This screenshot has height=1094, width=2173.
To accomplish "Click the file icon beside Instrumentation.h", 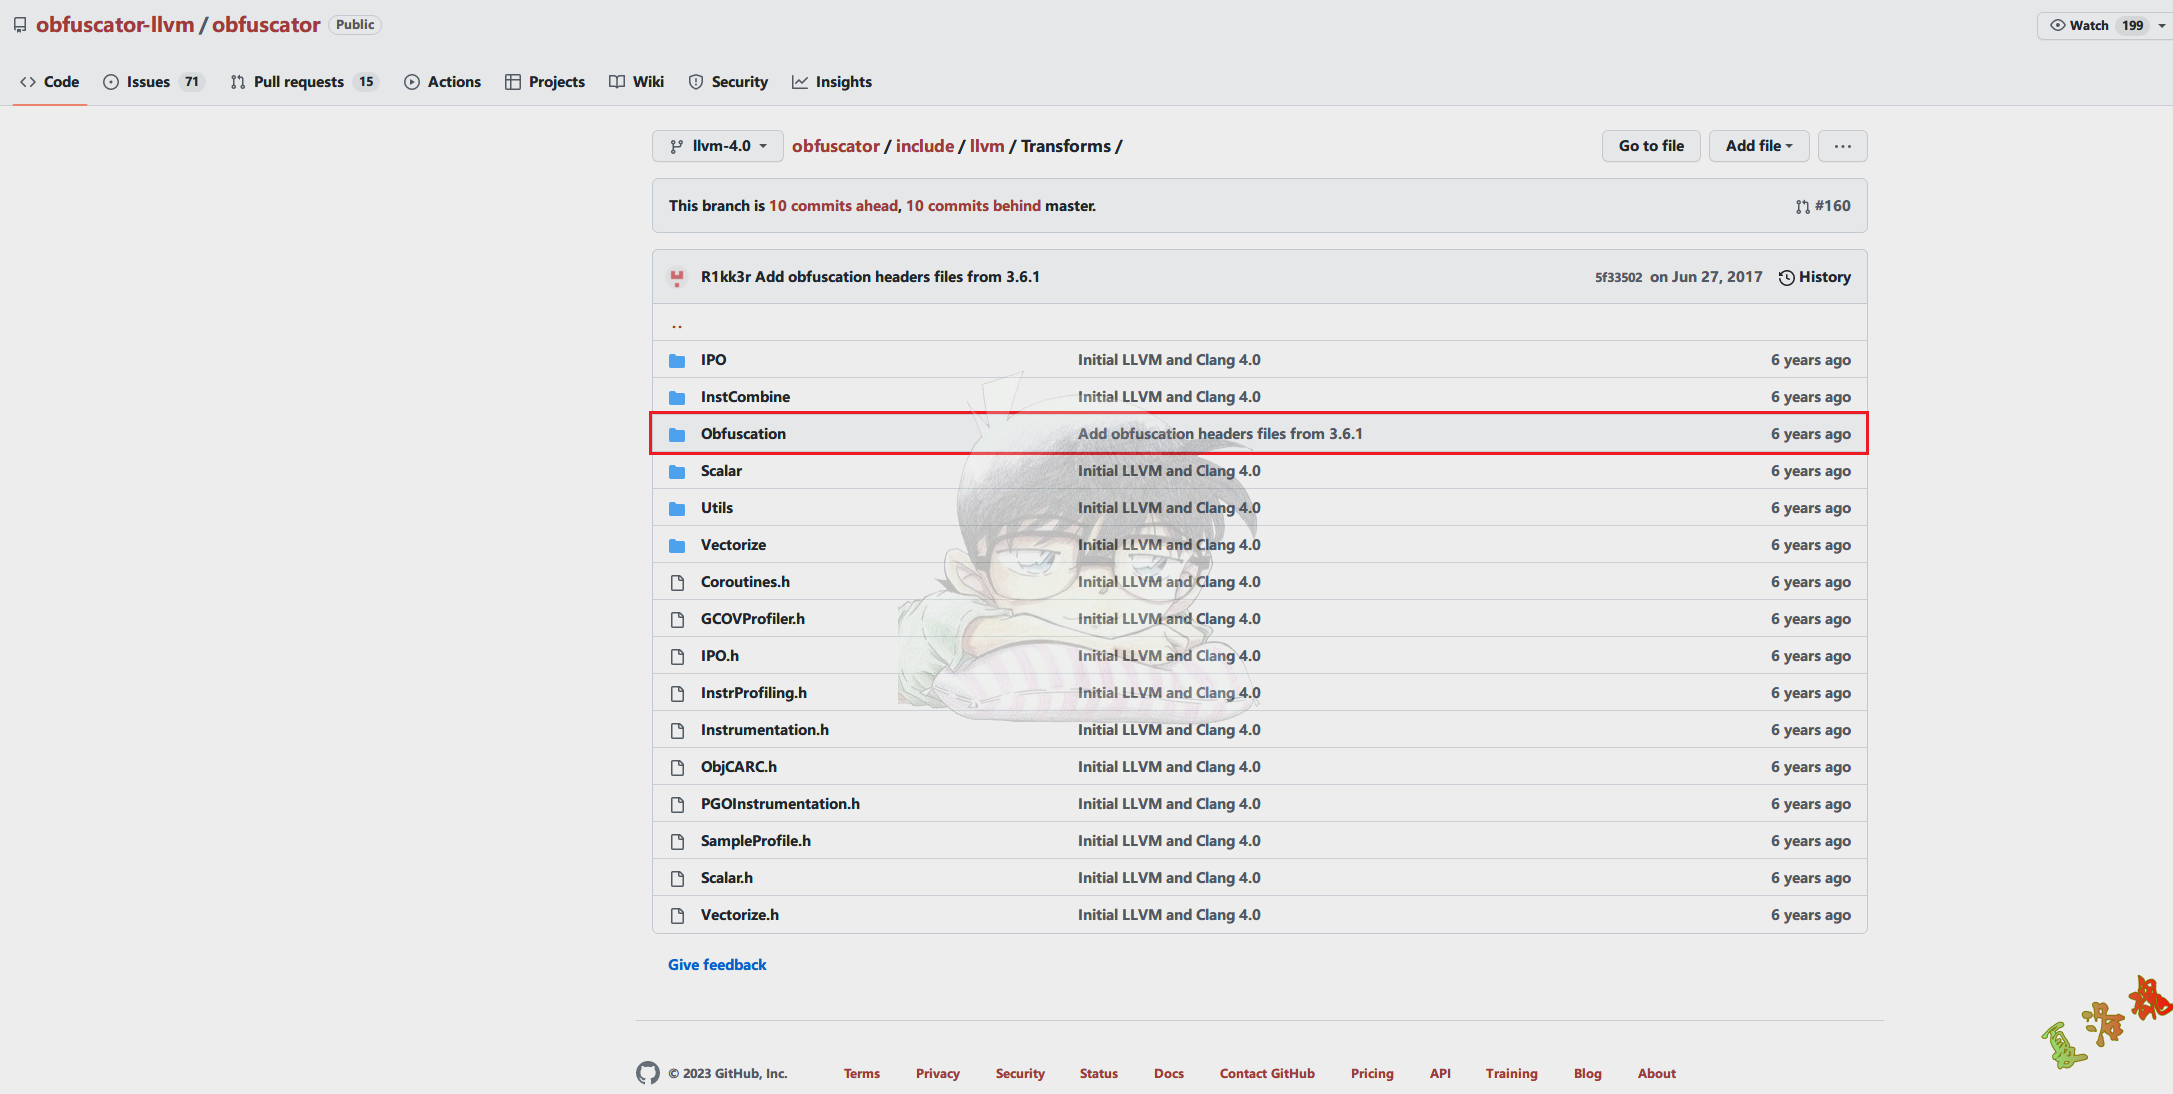I will (677, 730).
